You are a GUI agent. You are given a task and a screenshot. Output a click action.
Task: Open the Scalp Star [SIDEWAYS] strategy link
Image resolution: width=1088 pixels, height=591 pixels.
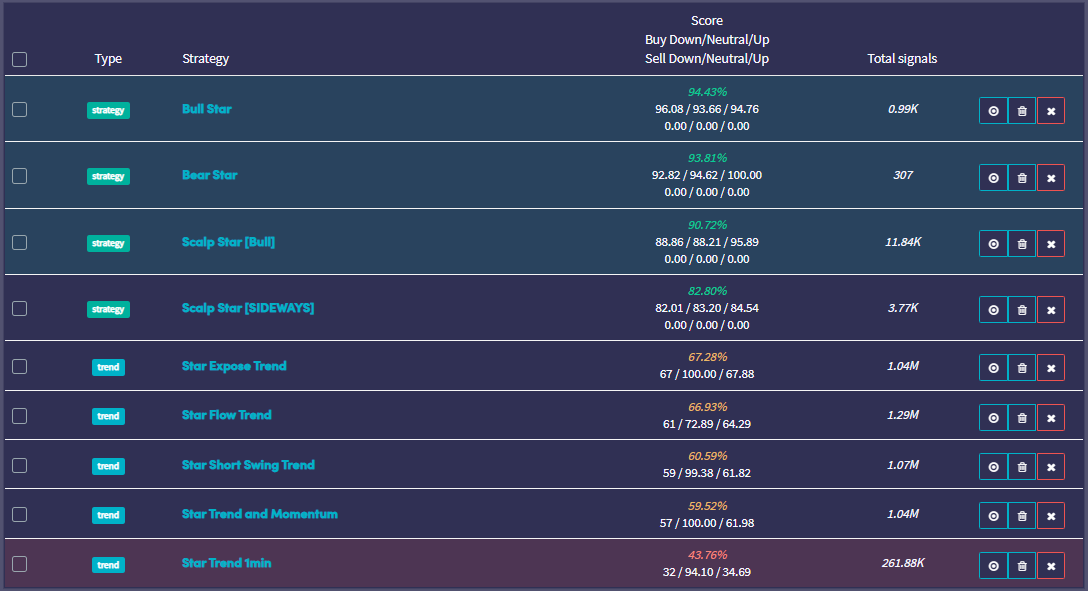(248, 308)
